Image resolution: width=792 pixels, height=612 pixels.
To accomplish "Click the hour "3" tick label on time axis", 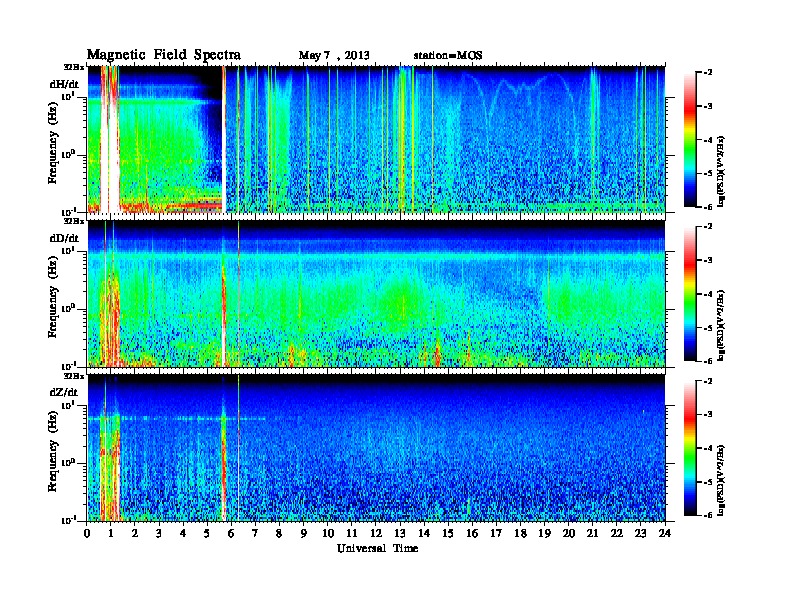I will [160, 534].
